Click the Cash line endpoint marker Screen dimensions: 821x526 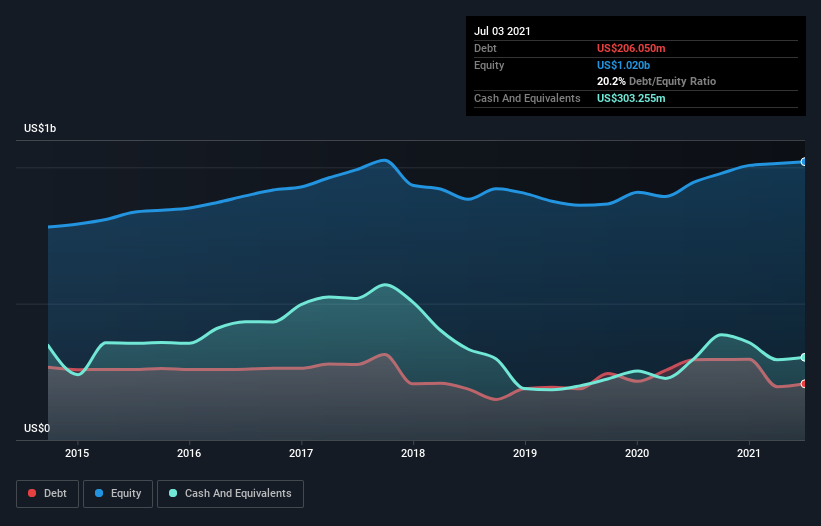click(804, 357)
